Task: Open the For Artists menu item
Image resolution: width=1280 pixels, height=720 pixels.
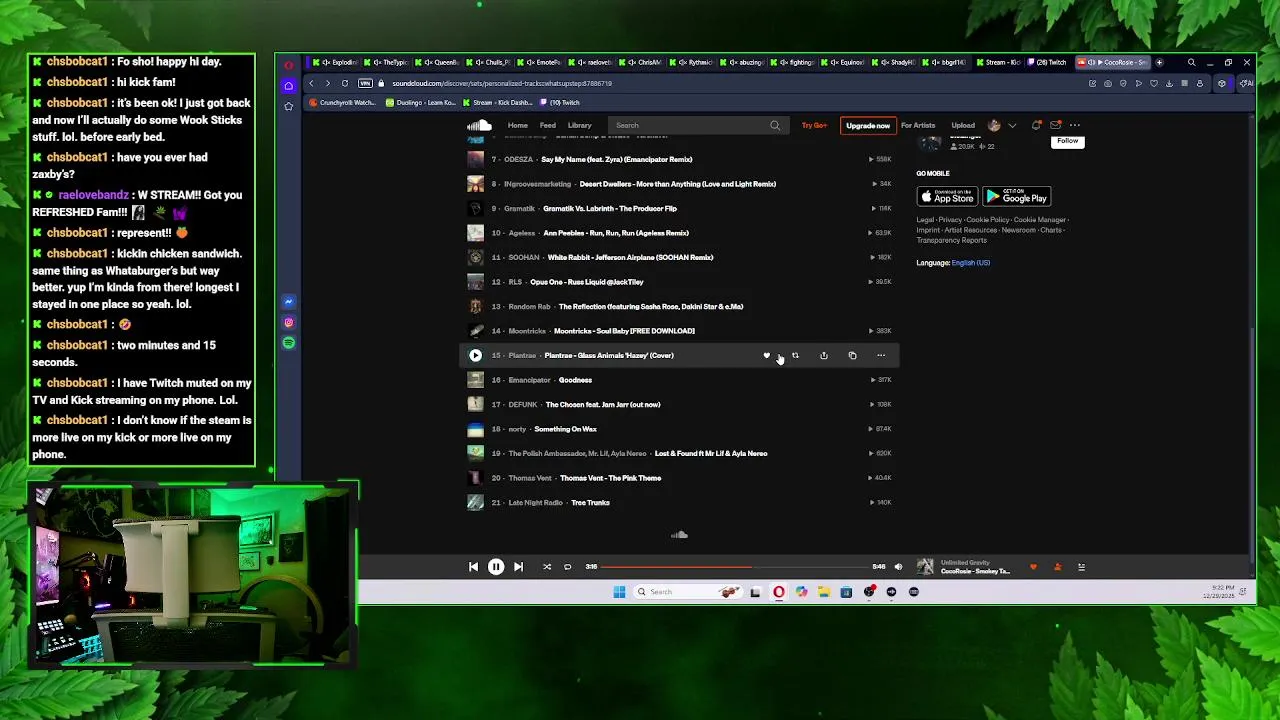Action: (917, 125)
